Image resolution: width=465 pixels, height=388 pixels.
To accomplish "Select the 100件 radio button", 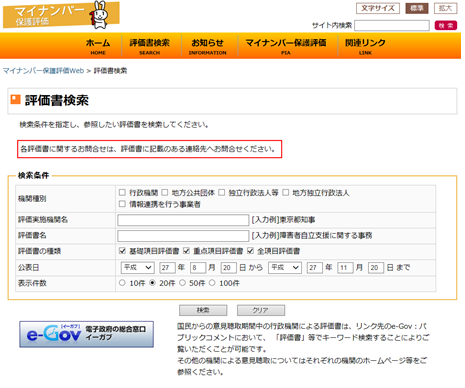I will [x=212, y=283].
